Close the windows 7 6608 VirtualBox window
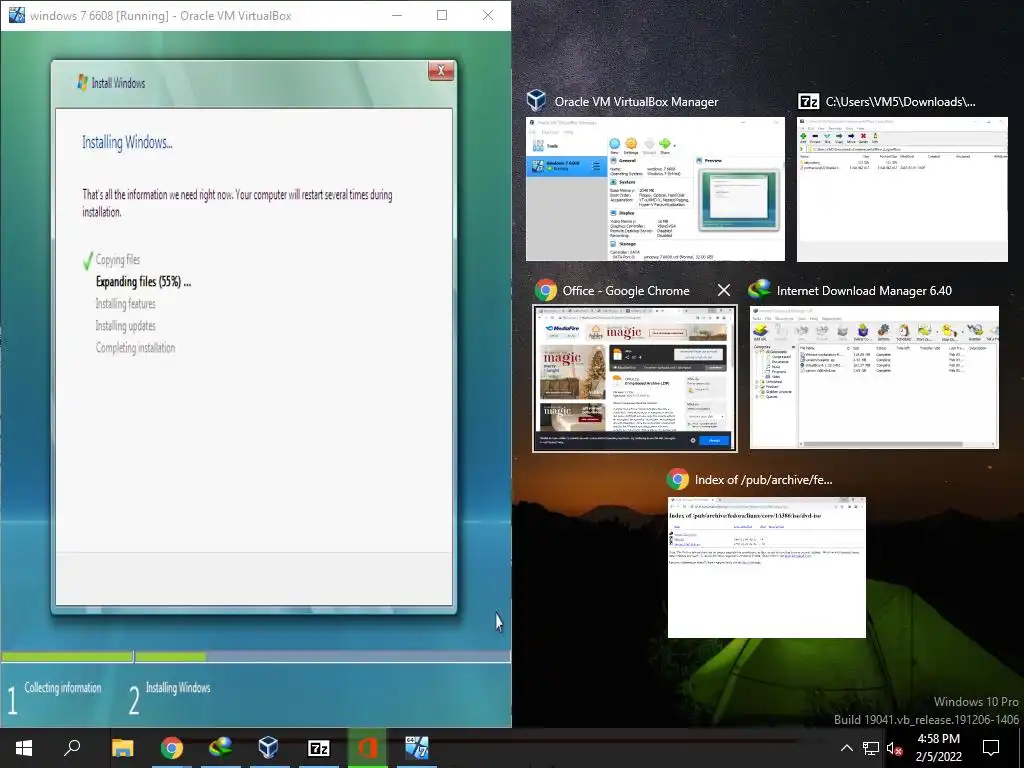 pyautogui.click(x=488, y=15)
